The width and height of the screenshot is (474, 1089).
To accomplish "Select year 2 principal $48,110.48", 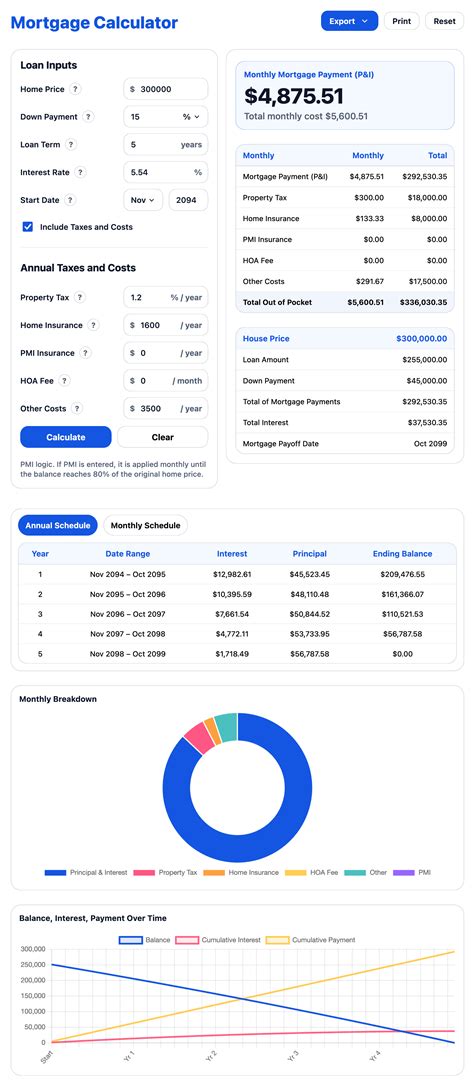I will tap(309, 595).
